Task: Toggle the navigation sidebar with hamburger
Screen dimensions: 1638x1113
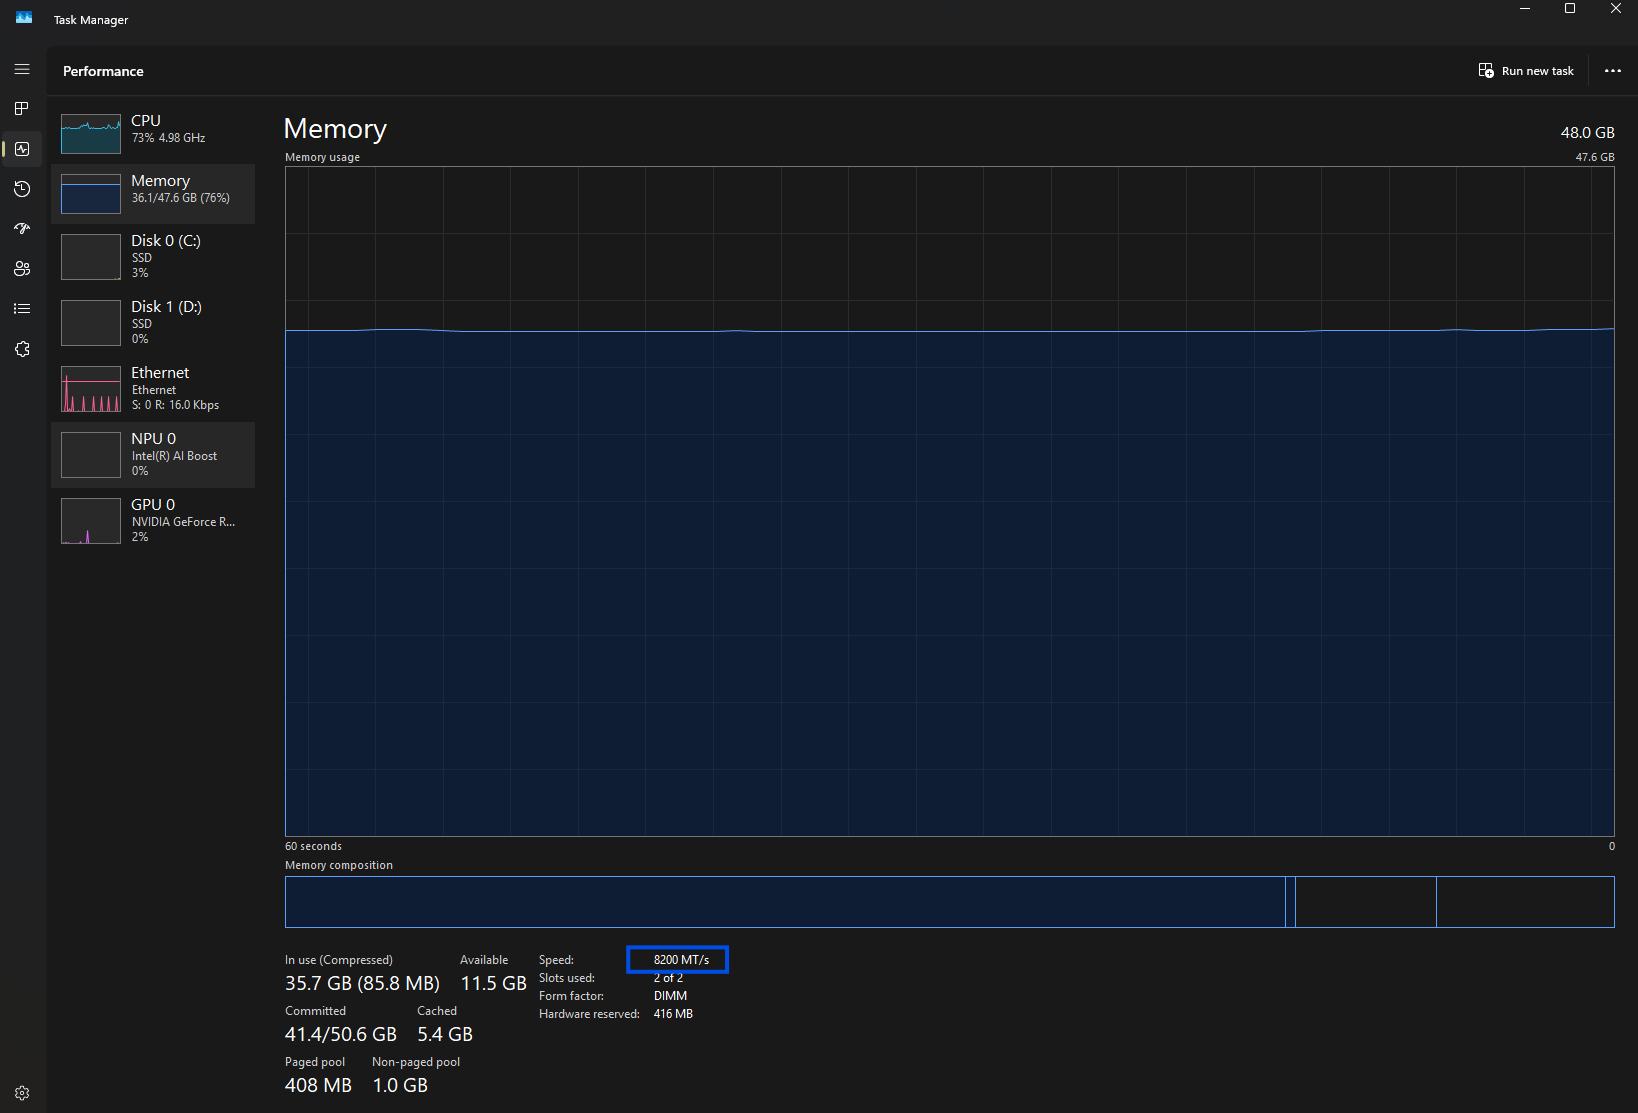Action: (x=22, y=69)
